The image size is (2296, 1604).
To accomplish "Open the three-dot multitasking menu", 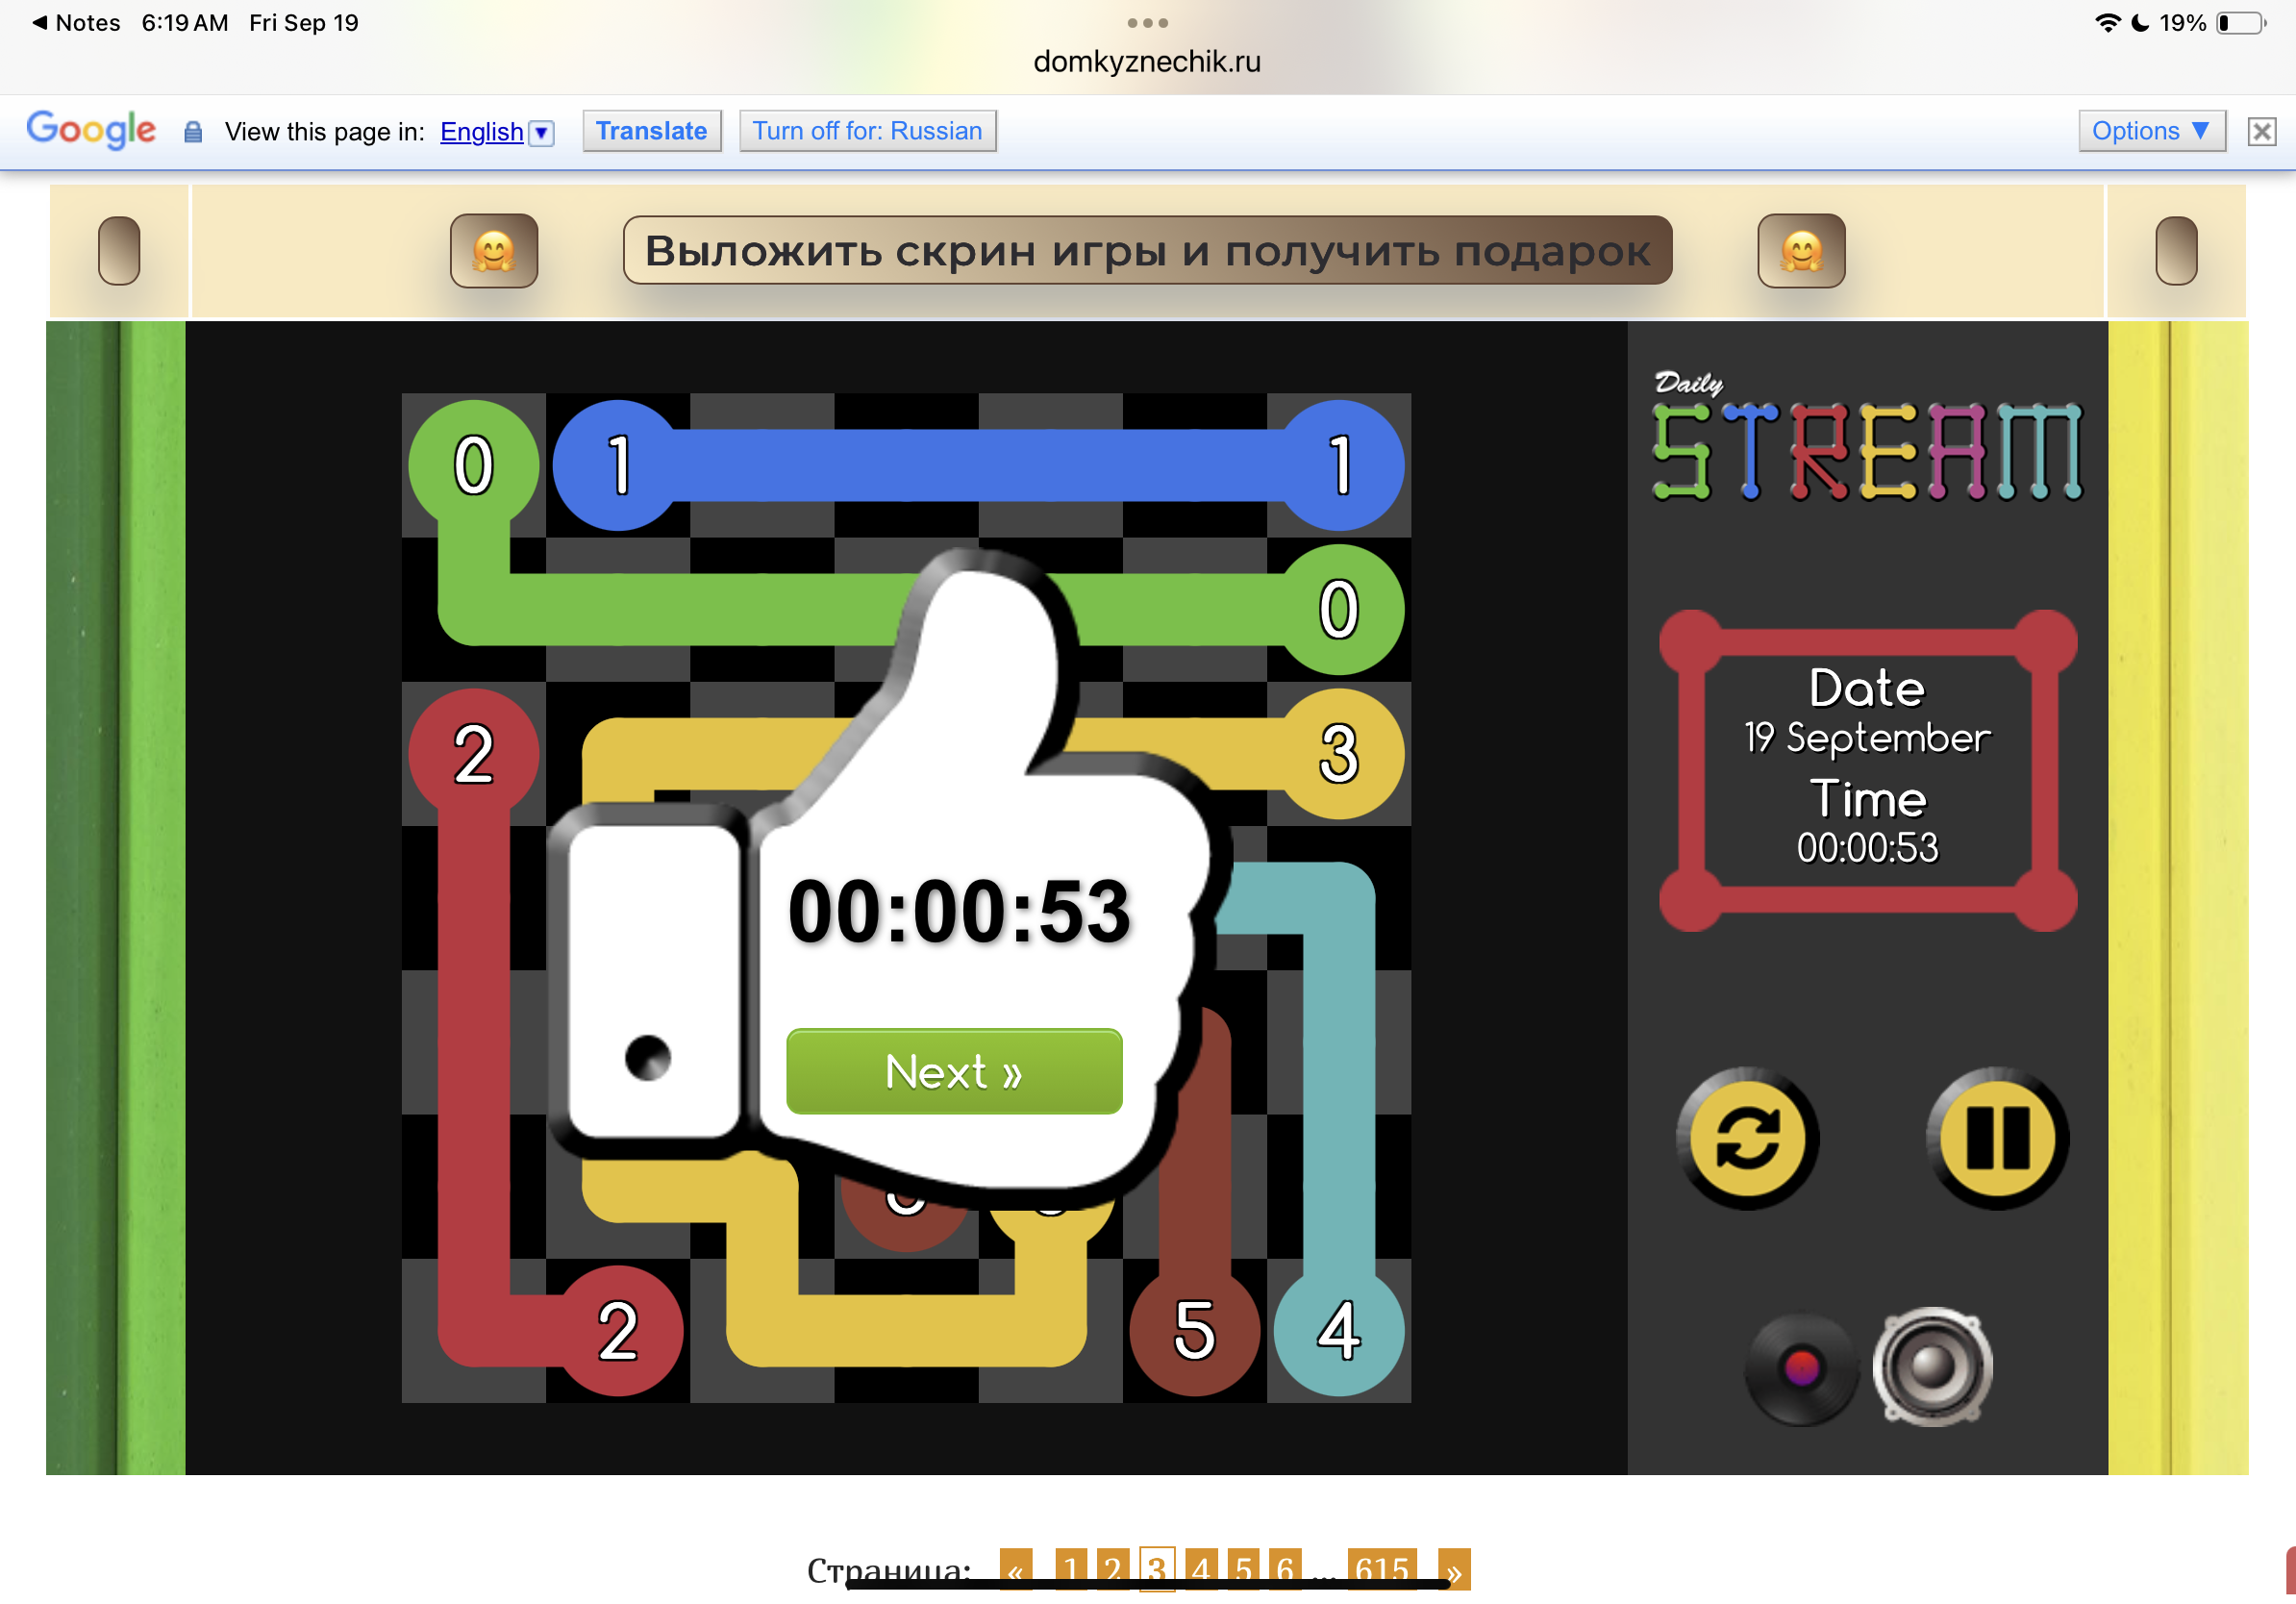I will pos(1146,22).
